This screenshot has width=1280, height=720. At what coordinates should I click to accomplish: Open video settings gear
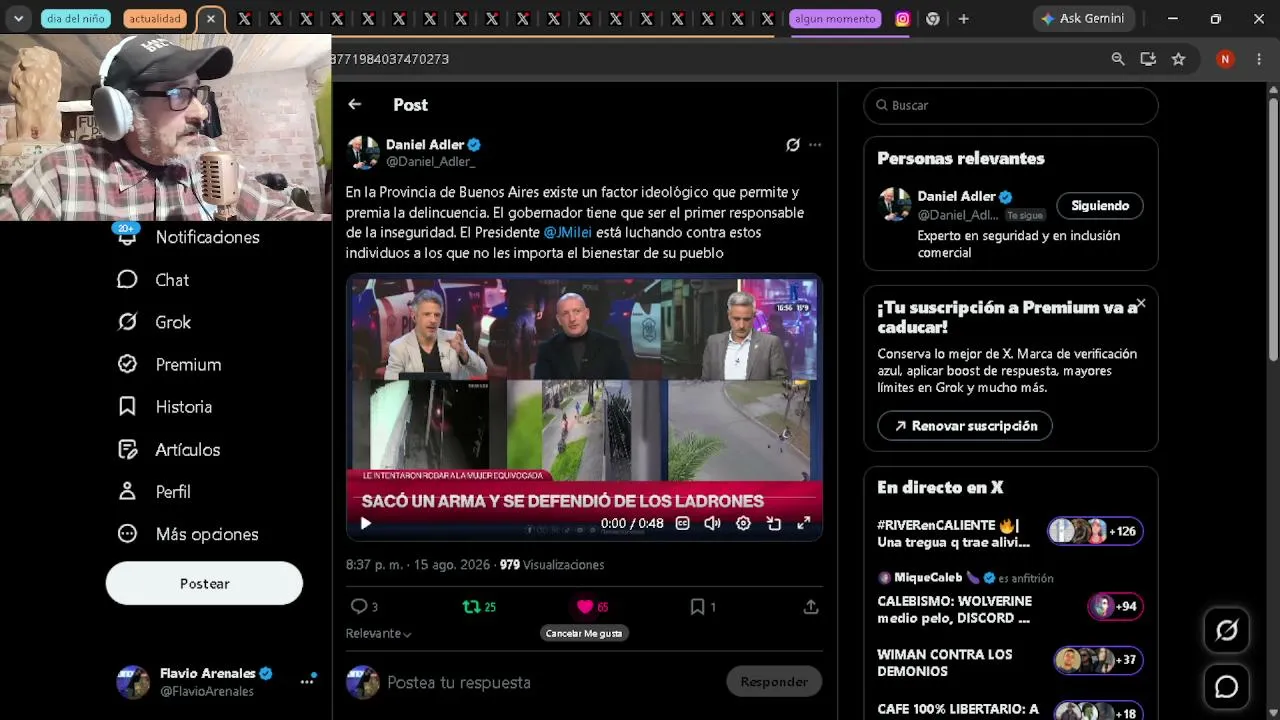tap(743, 523)
